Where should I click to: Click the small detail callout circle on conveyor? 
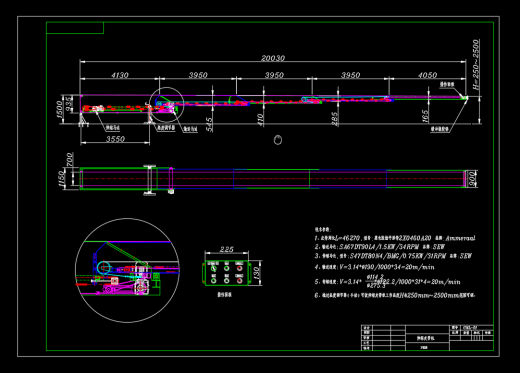[166, 105]
